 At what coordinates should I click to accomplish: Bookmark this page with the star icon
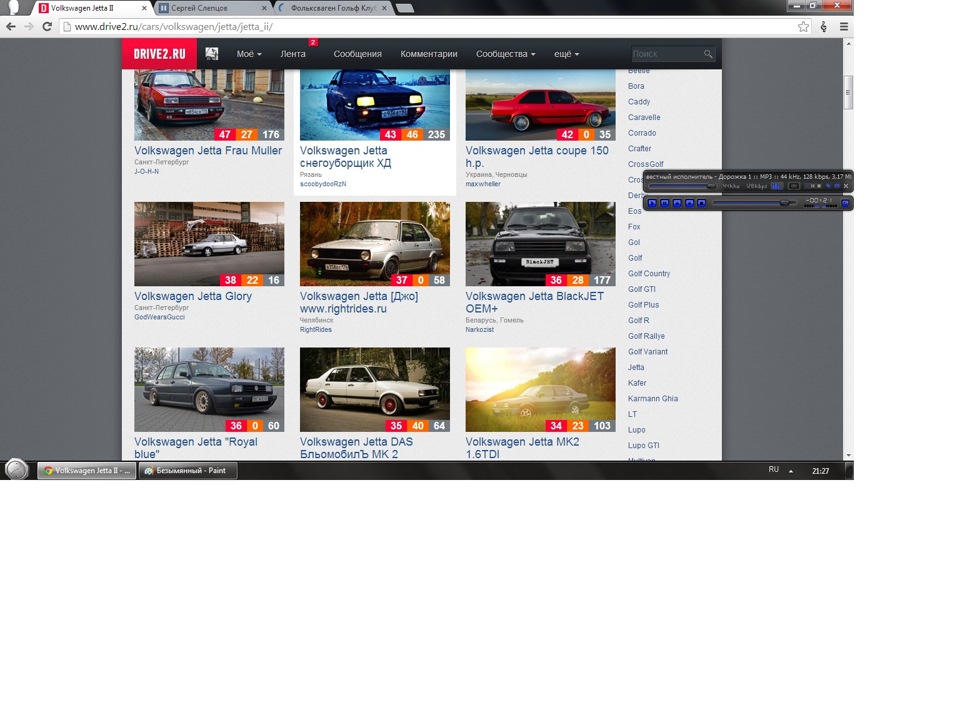tap(803, 26)
